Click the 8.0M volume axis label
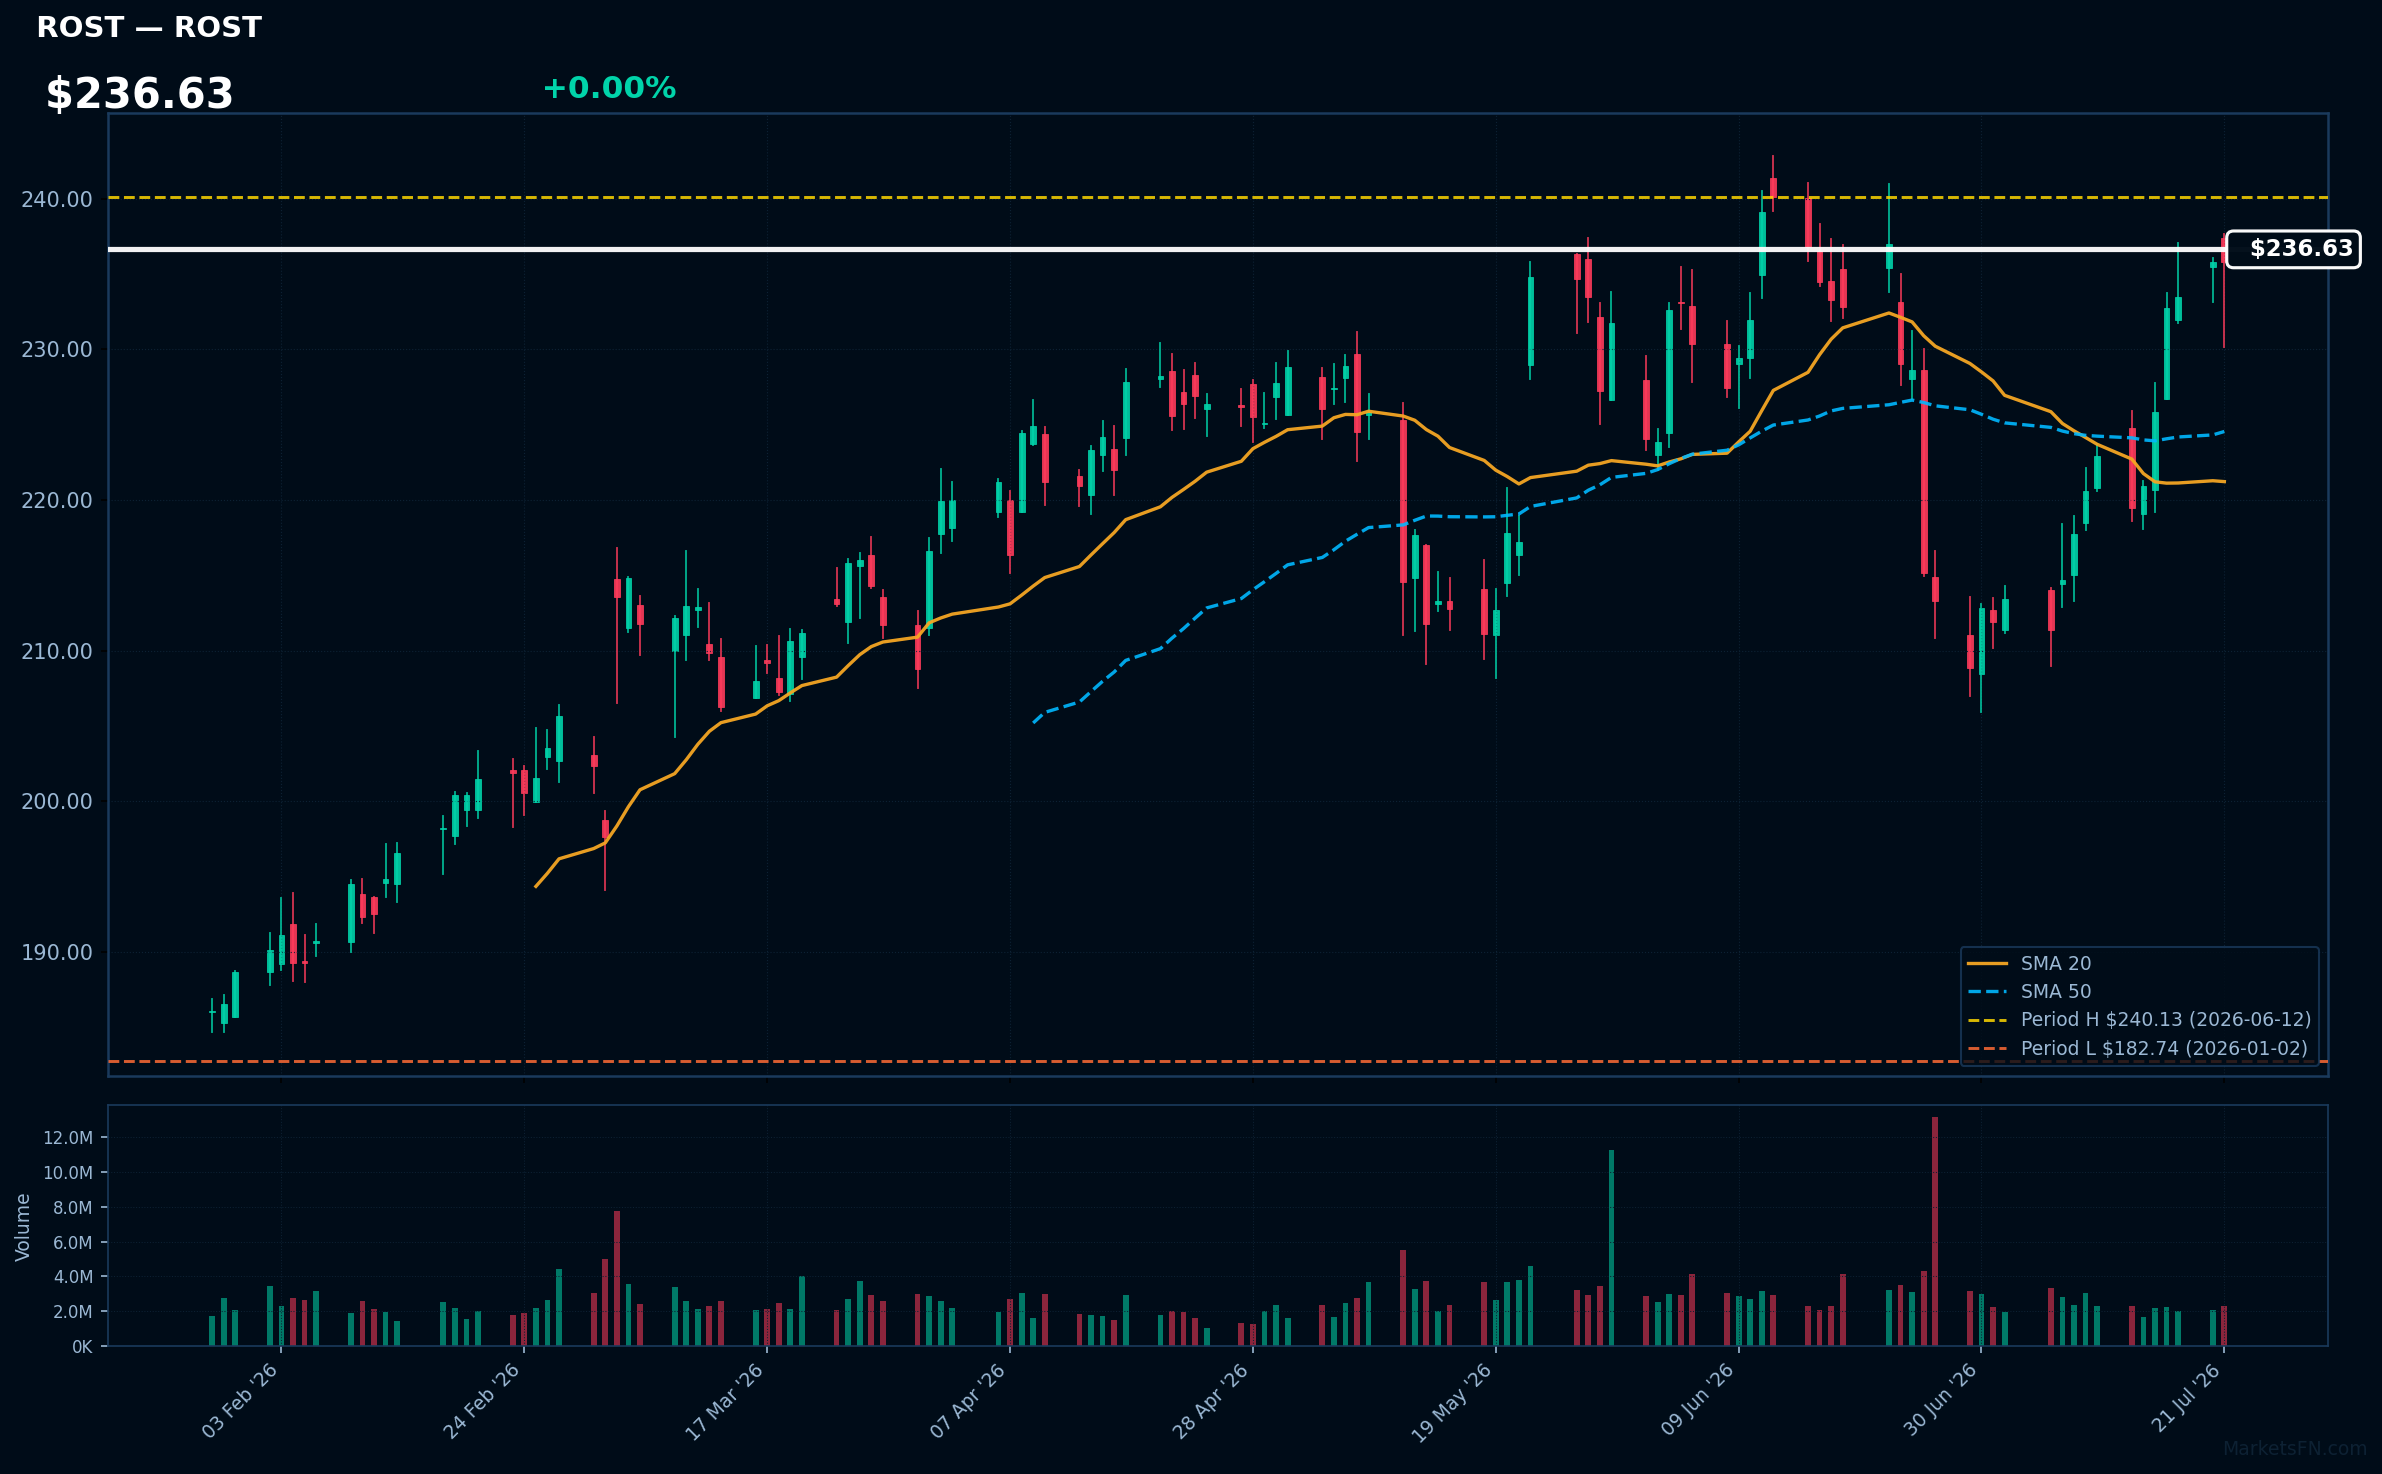This screenshot has width=2382, height=1474. 73,1208
